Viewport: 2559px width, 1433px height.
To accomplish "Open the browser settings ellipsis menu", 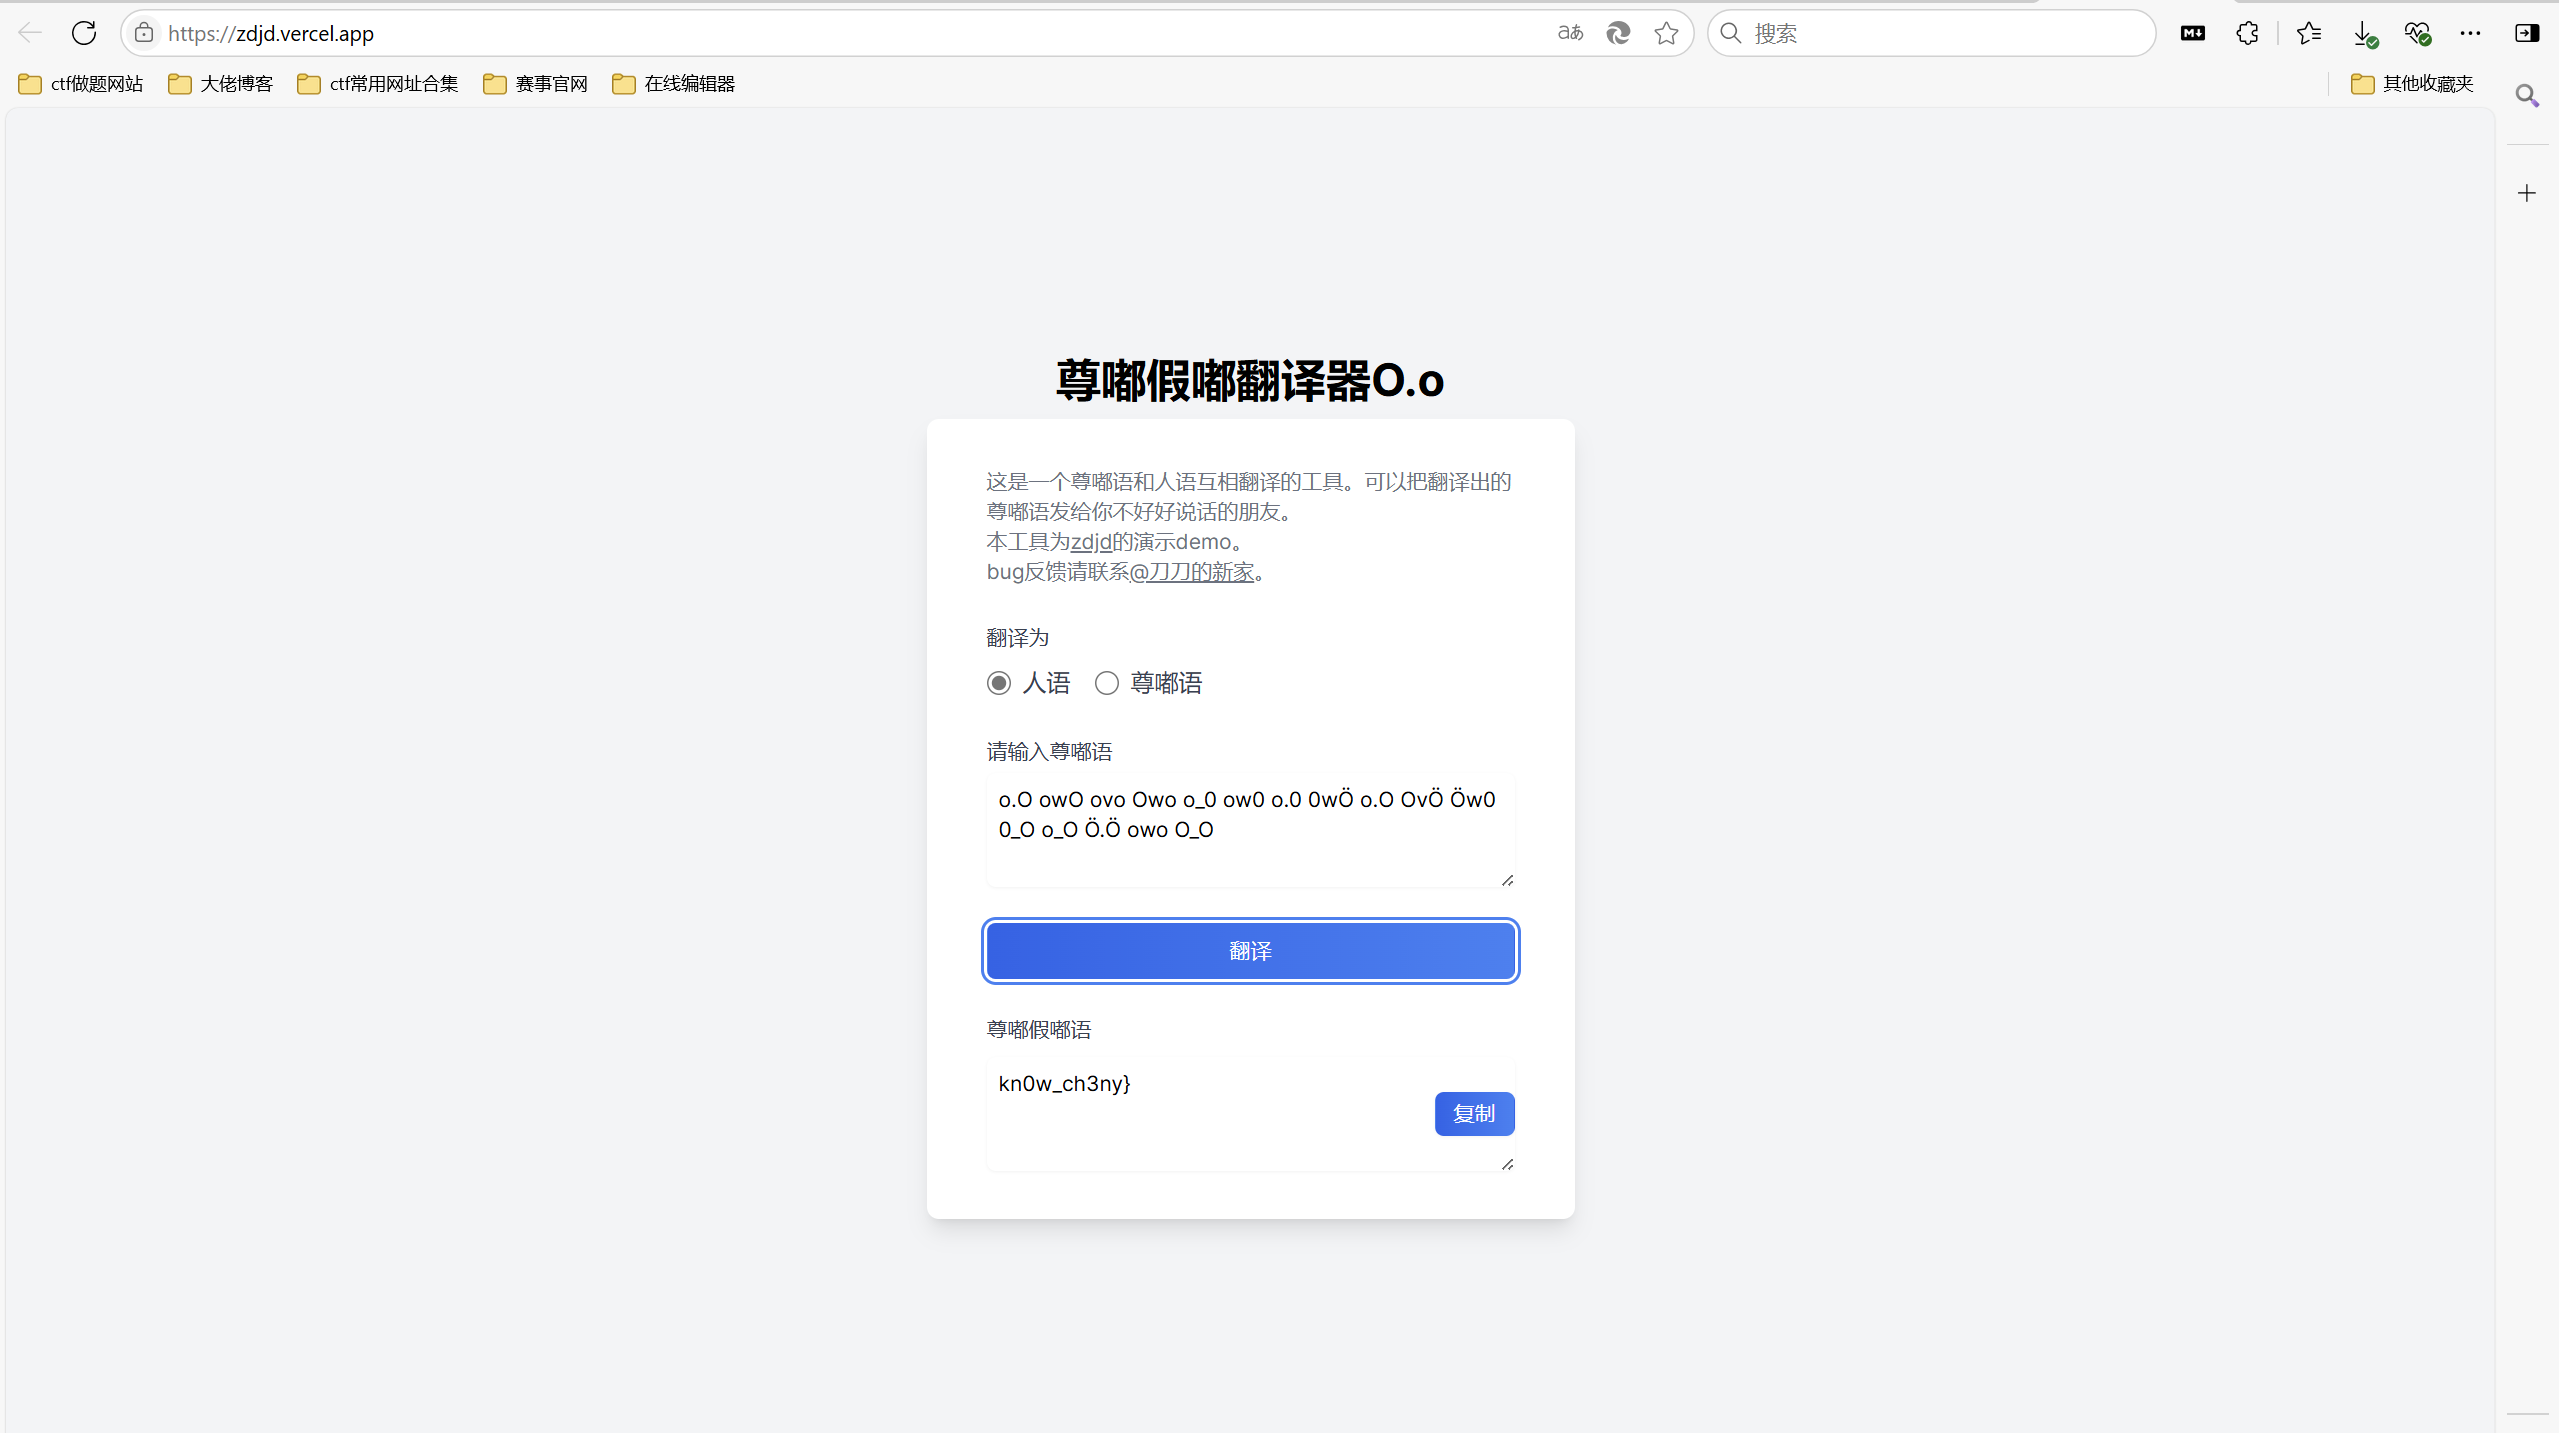I will [x=2470, y=33].
